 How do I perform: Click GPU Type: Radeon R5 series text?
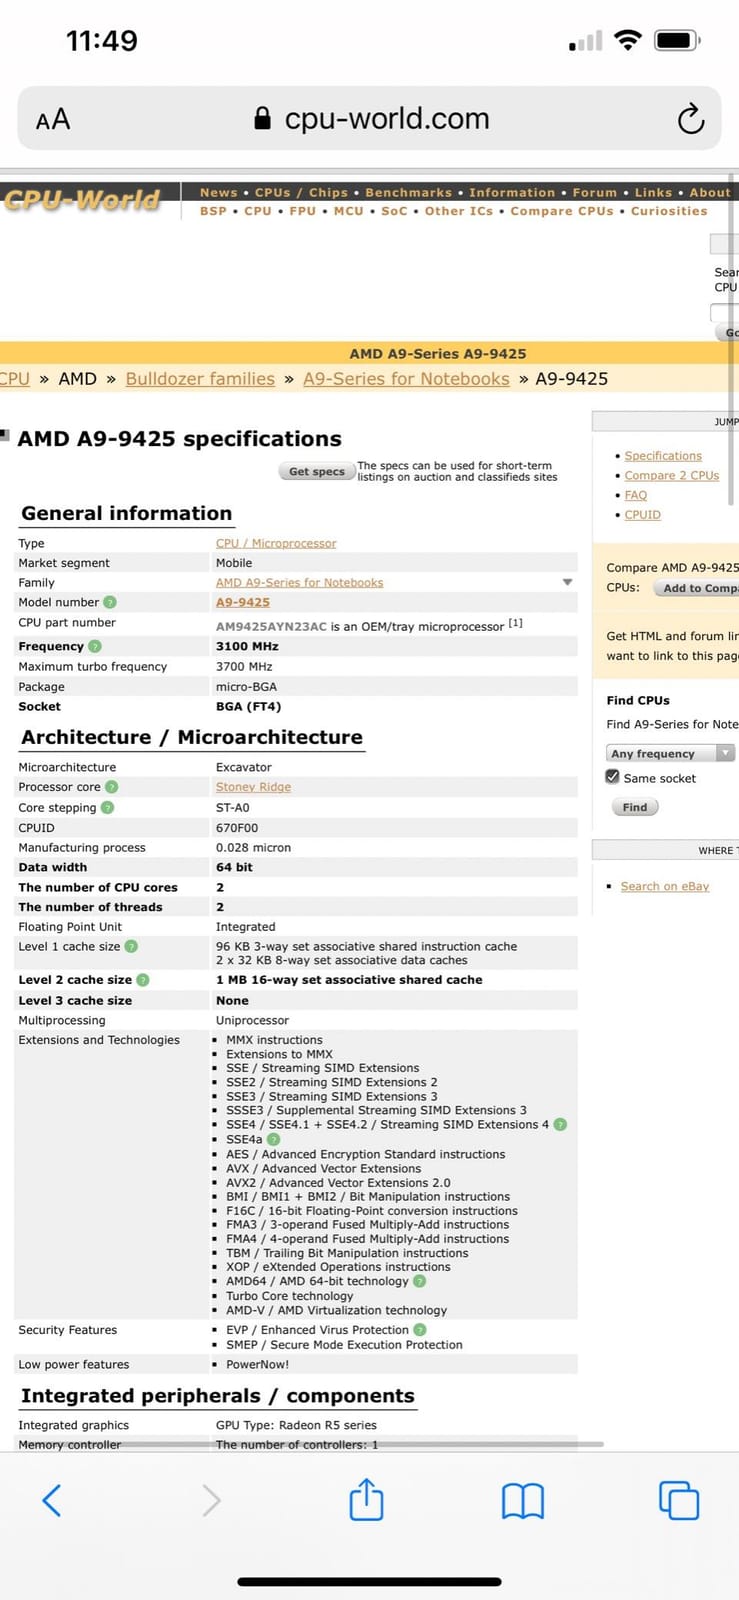click(296, 1425)
